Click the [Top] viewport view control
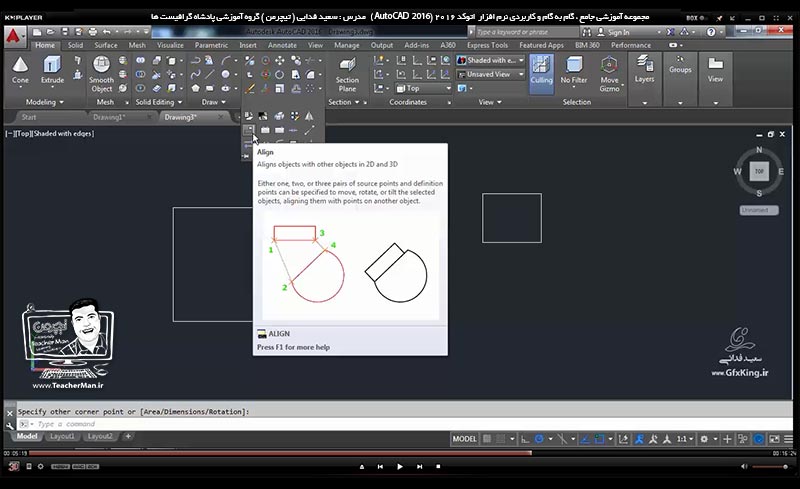Viewport: 800px width, 489px height. point(22,134)
